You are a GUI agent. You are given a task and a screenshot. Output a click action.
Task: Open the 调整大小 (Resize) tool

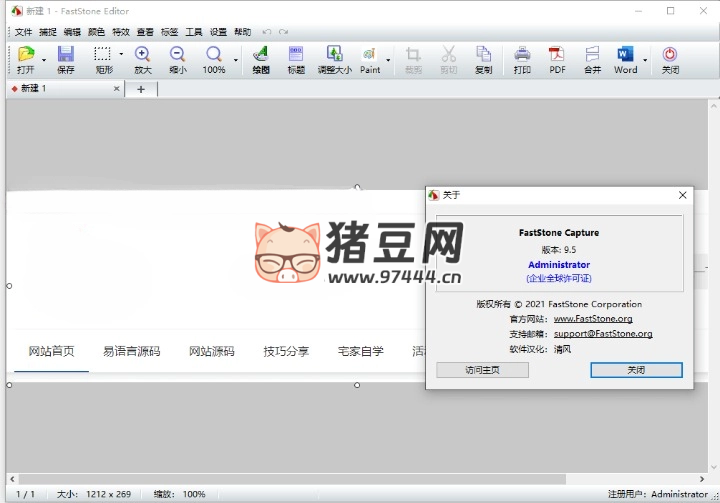tap(334, 59)
